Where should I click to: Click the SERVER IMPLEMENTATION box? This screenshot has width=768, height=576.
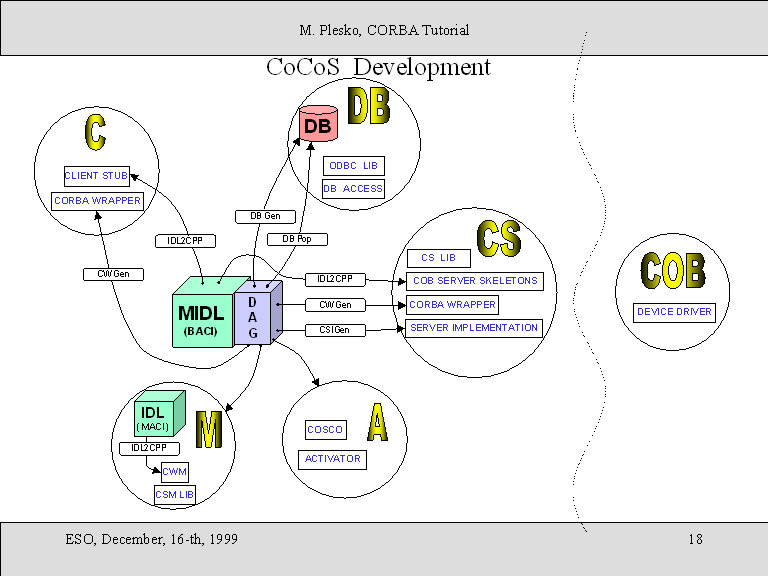click(473, 328)
